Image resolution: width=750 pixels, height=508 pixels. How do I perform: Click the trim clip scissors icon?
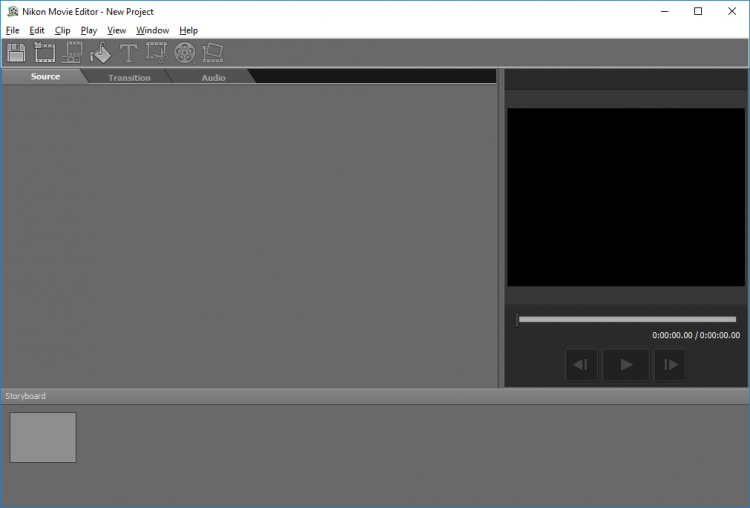156,53
